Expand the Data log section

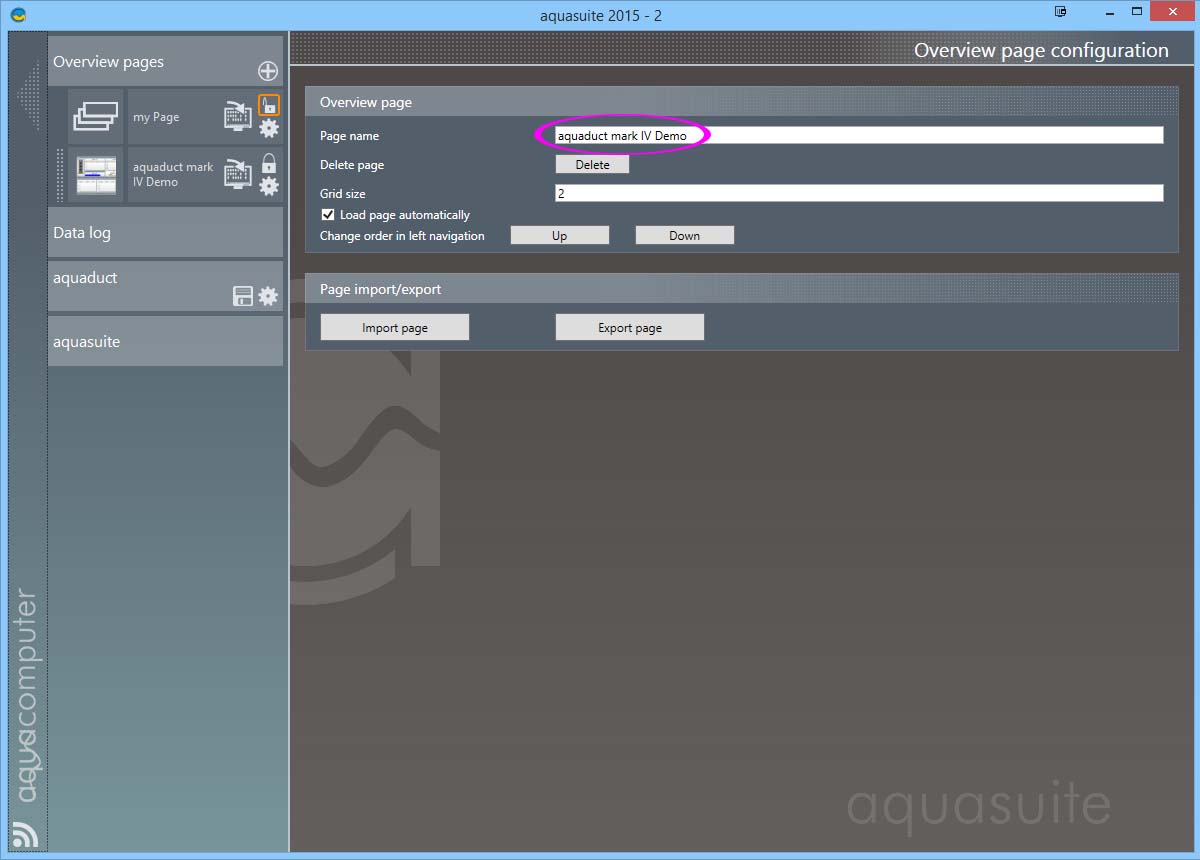tap(166, 233)
